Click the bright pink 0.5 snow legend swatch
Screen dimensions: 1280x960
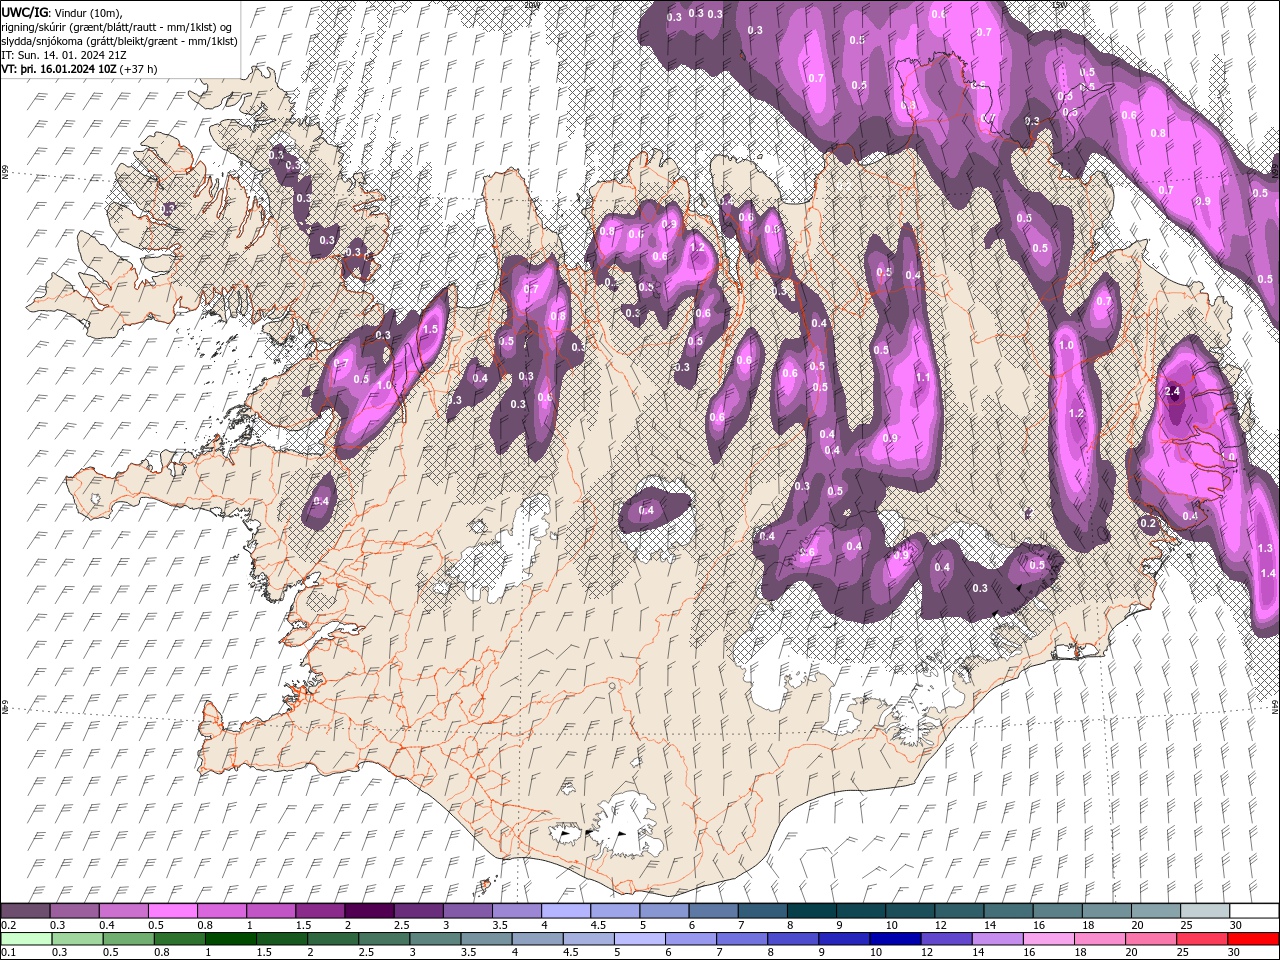(x=172, y=911)
